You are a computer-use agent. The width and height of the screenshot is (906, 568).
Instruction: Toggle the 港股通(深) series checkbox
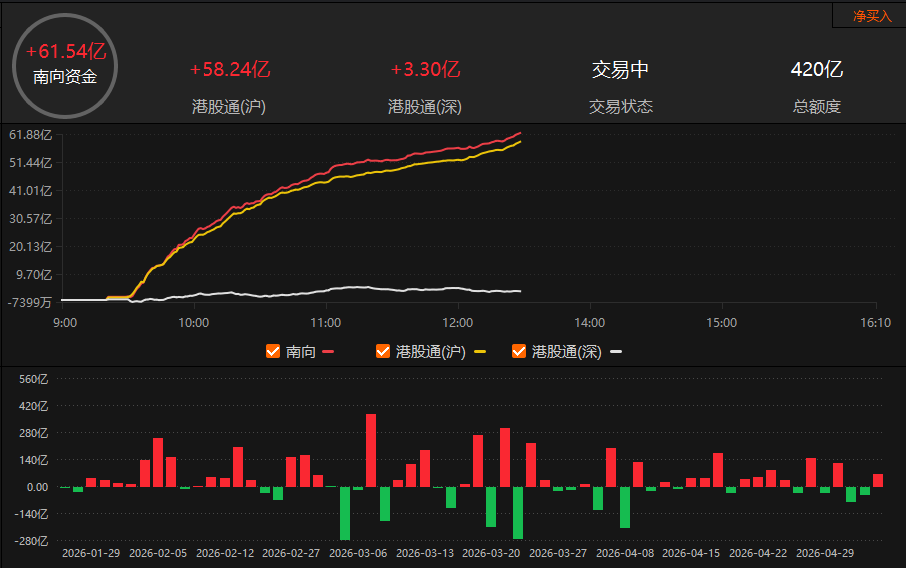(x=519, y=351)
